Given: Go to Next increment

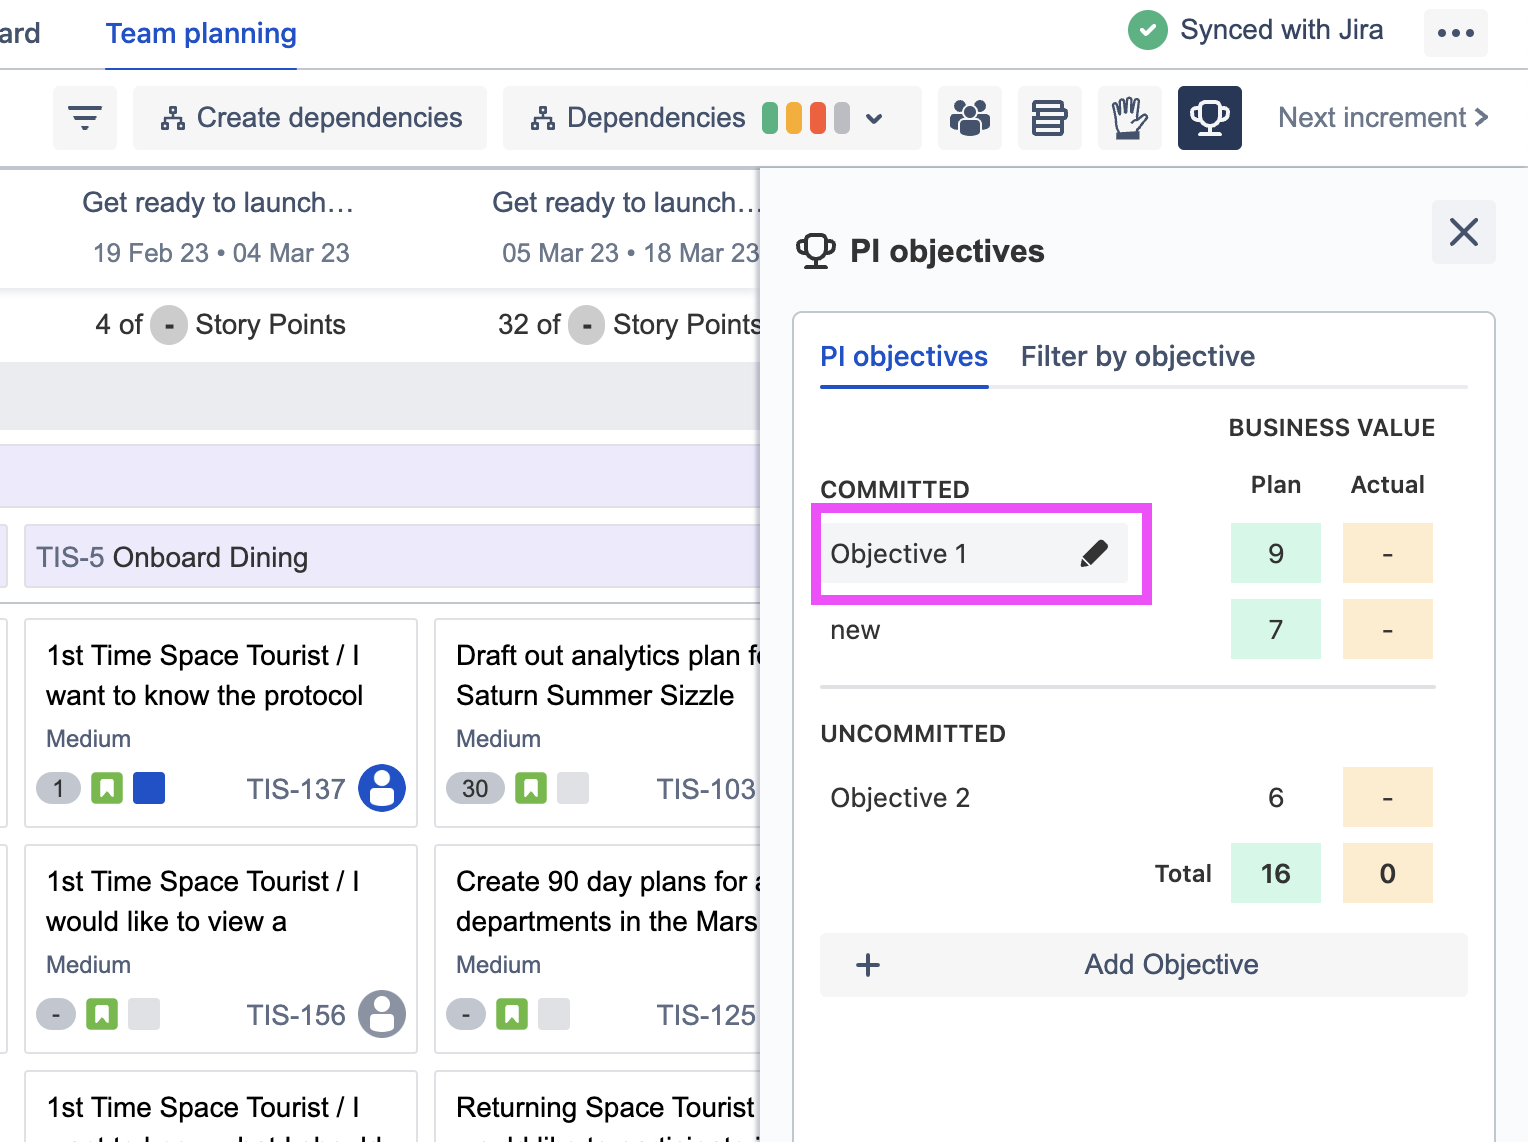Looking at the screenshot, I should (1382, 118).
